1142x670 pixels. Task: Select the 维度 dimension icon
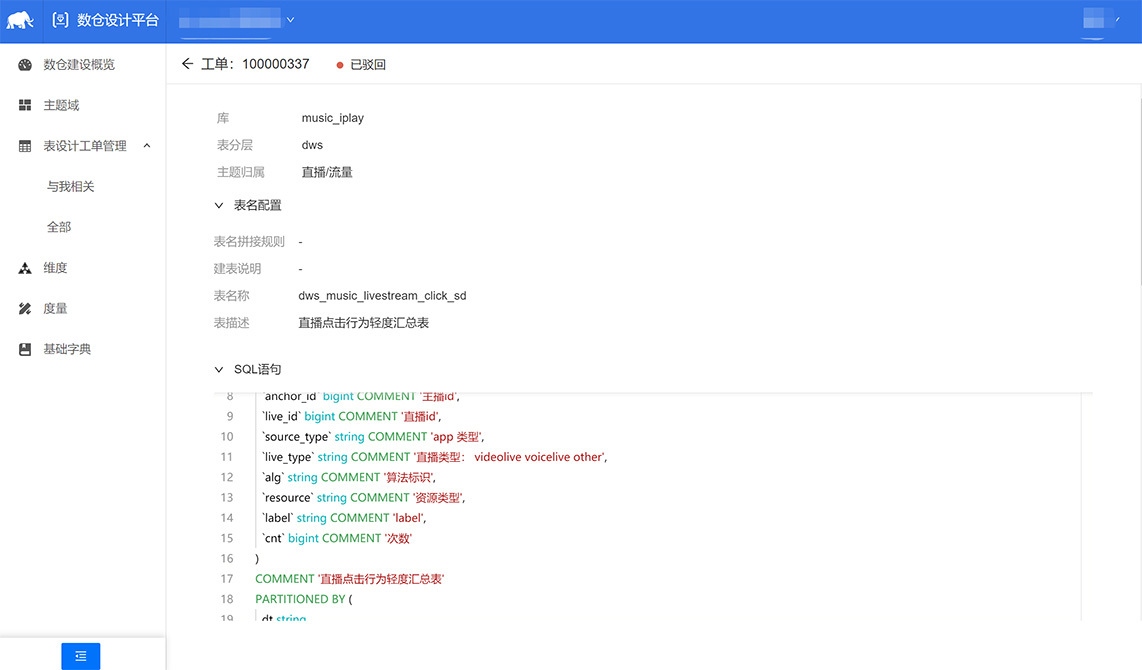pos(25,267)
